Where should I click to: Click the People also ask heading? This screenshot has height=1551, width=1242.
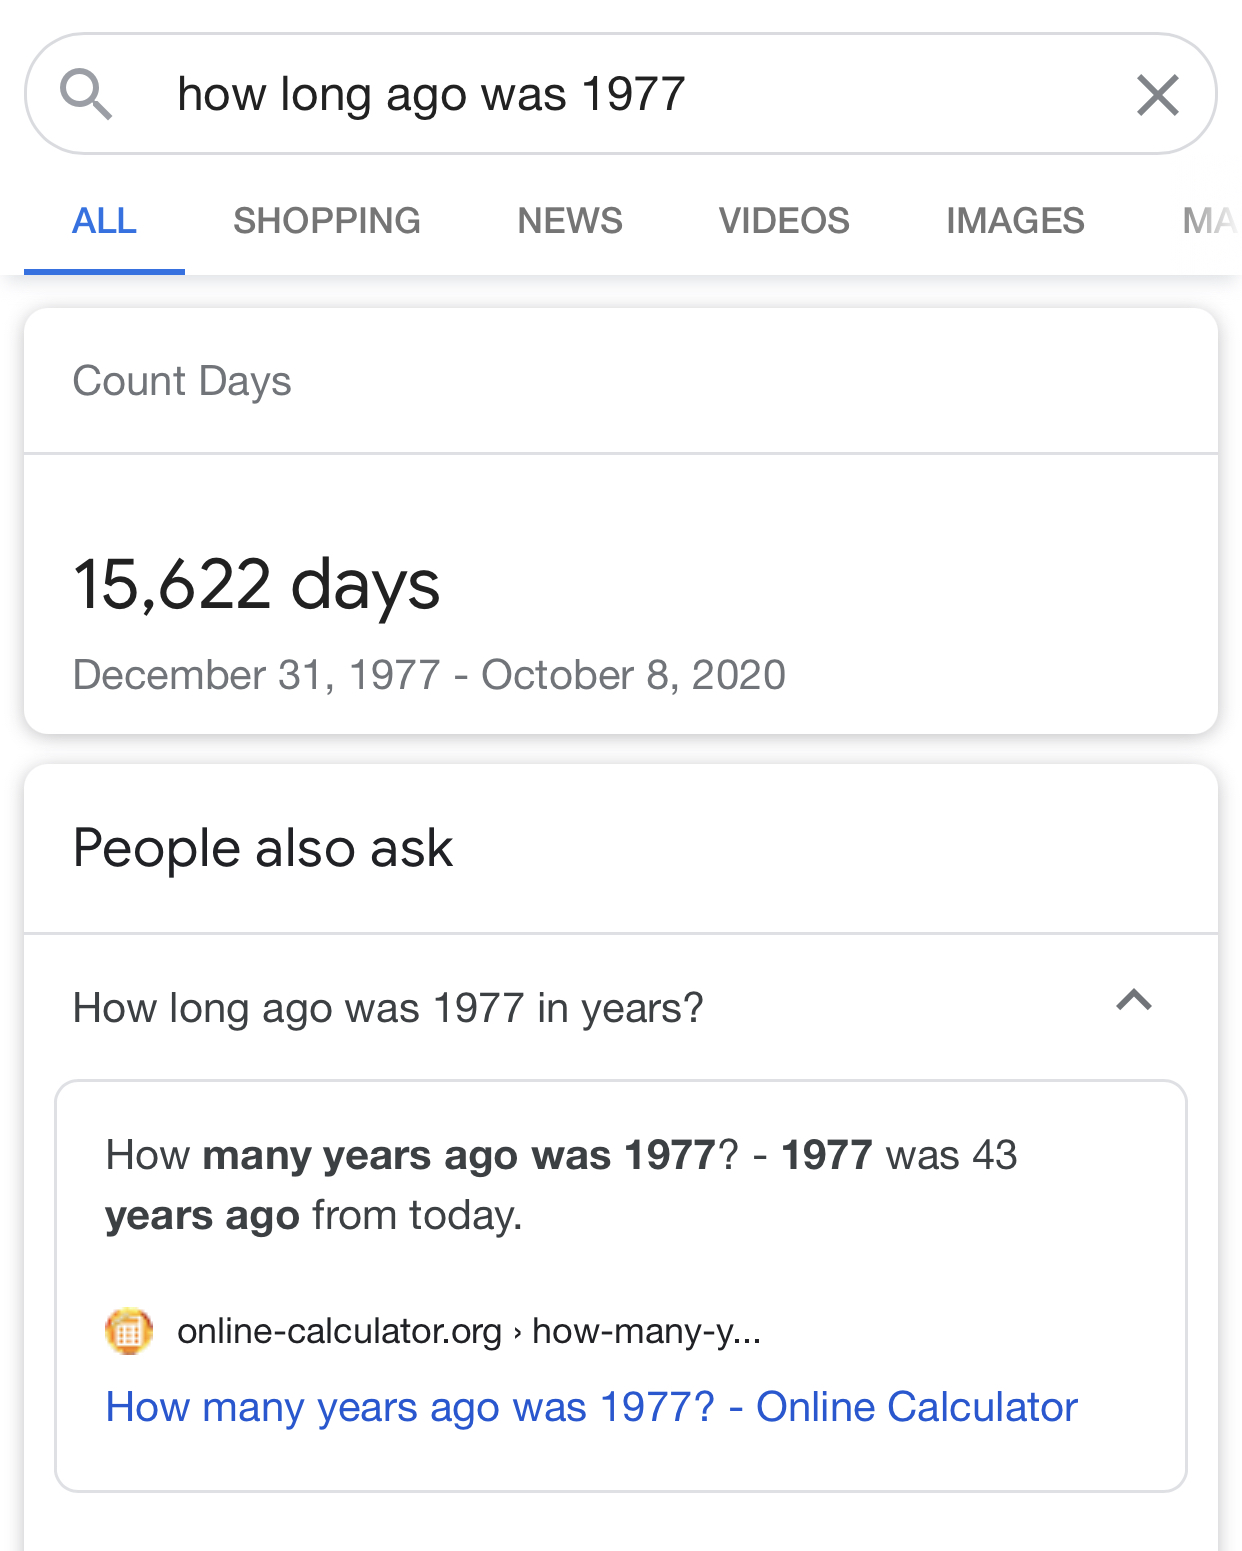(263, 848)
